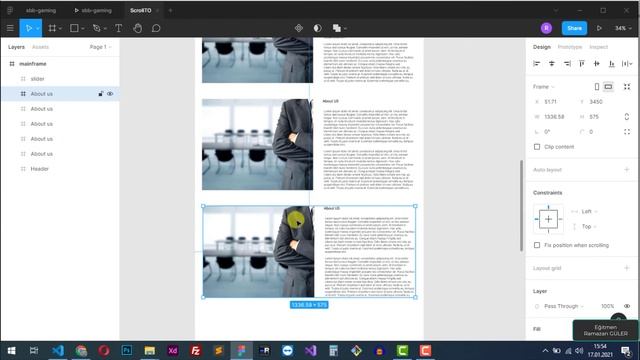
Task: Toggle Clip content checkbox
Action: click(x=537, y=147)
